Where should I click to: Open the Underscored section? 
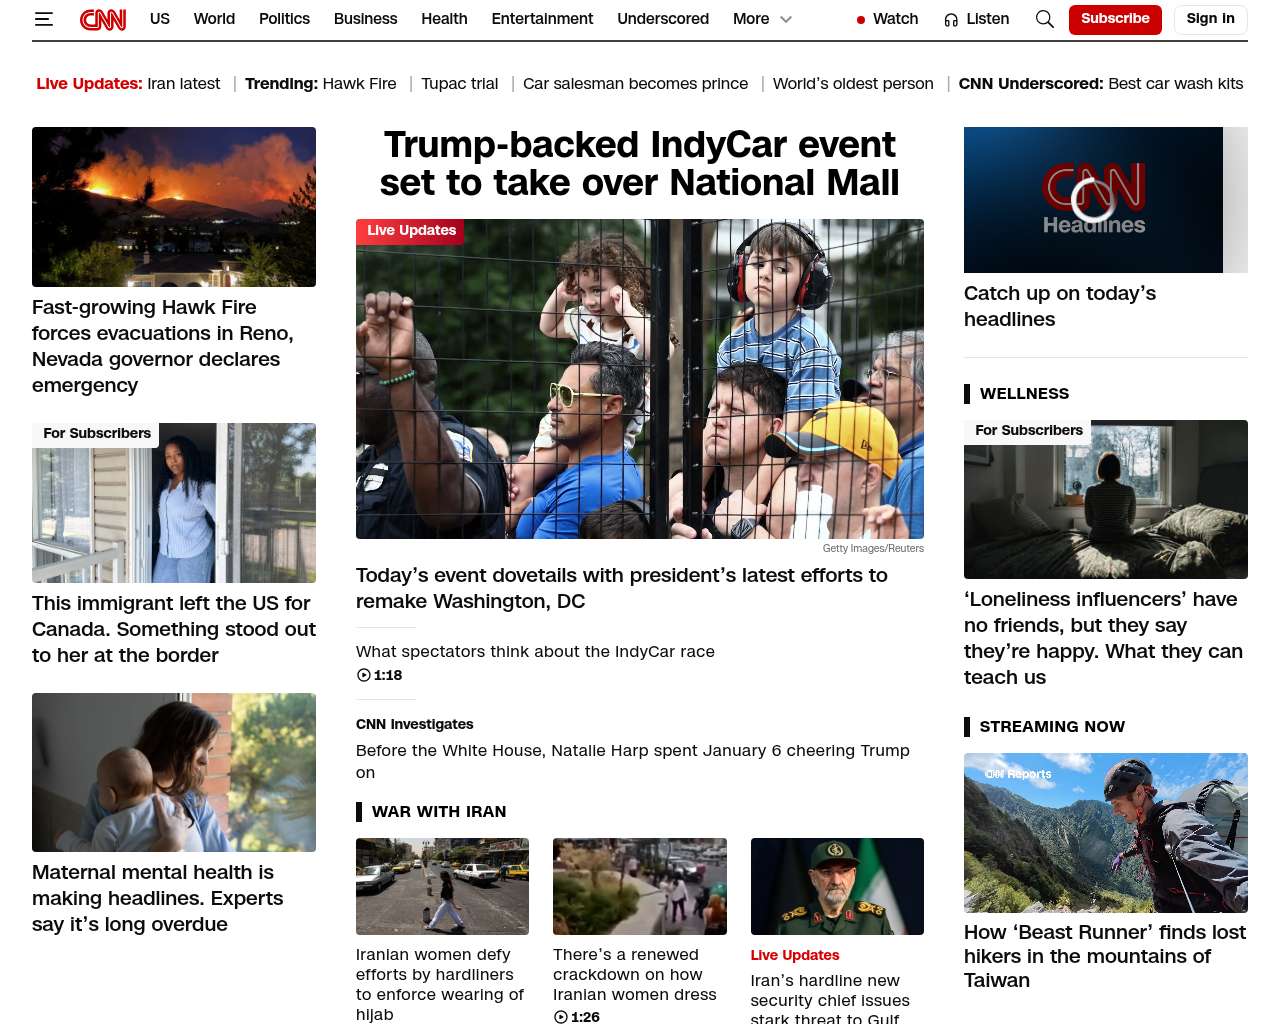(663, 19)
